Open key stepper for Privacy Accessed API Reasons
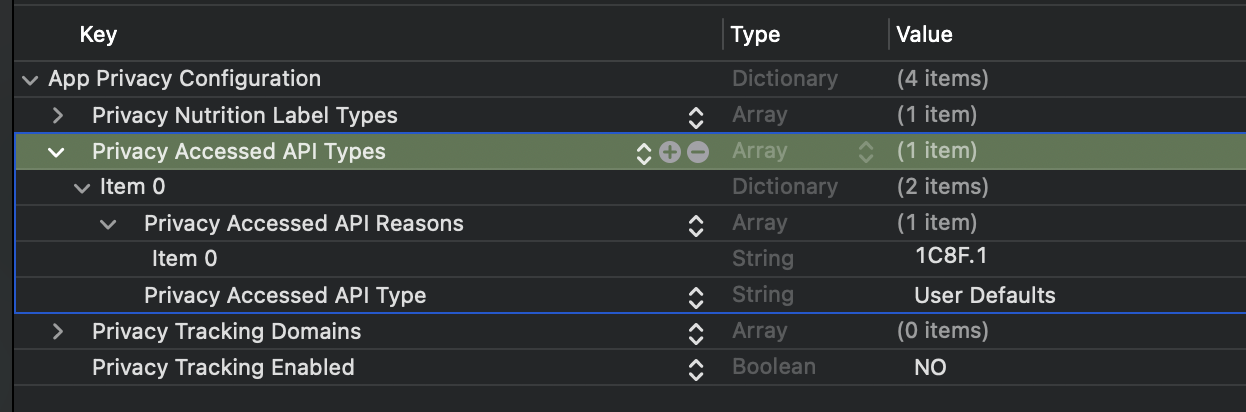Image resolution: width=1246 pixels, height=412 pixels. click(x=697, y=224)
